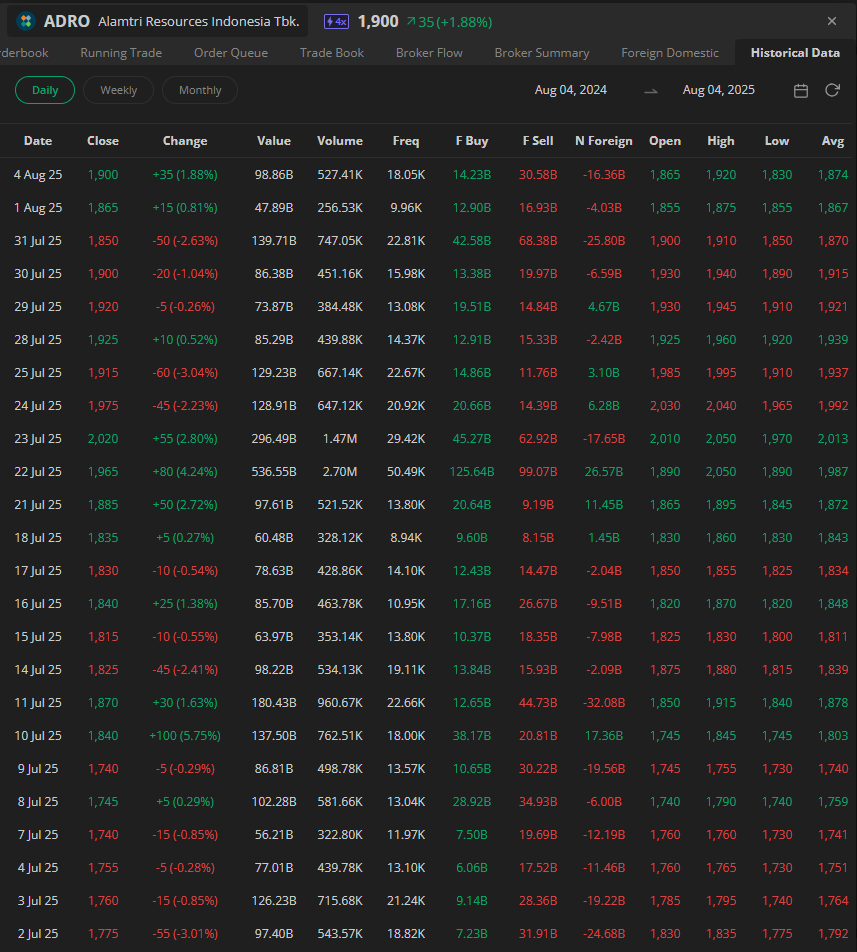
Task: Click the 4x leverage badge
Action: coord(336,22)
